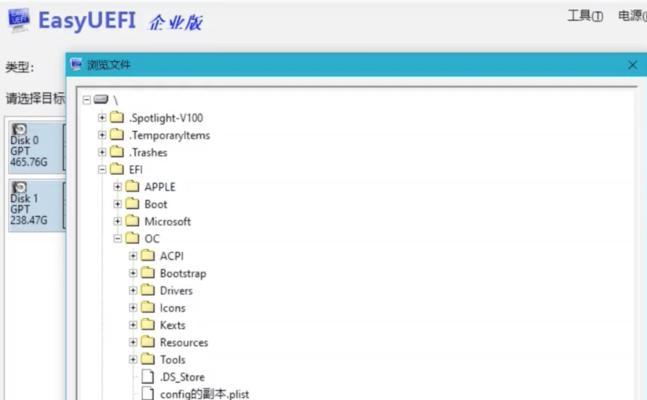The width and height of the screenshot is (647, 400).
Task: Collapse the OC folder node
Action: 118,239
